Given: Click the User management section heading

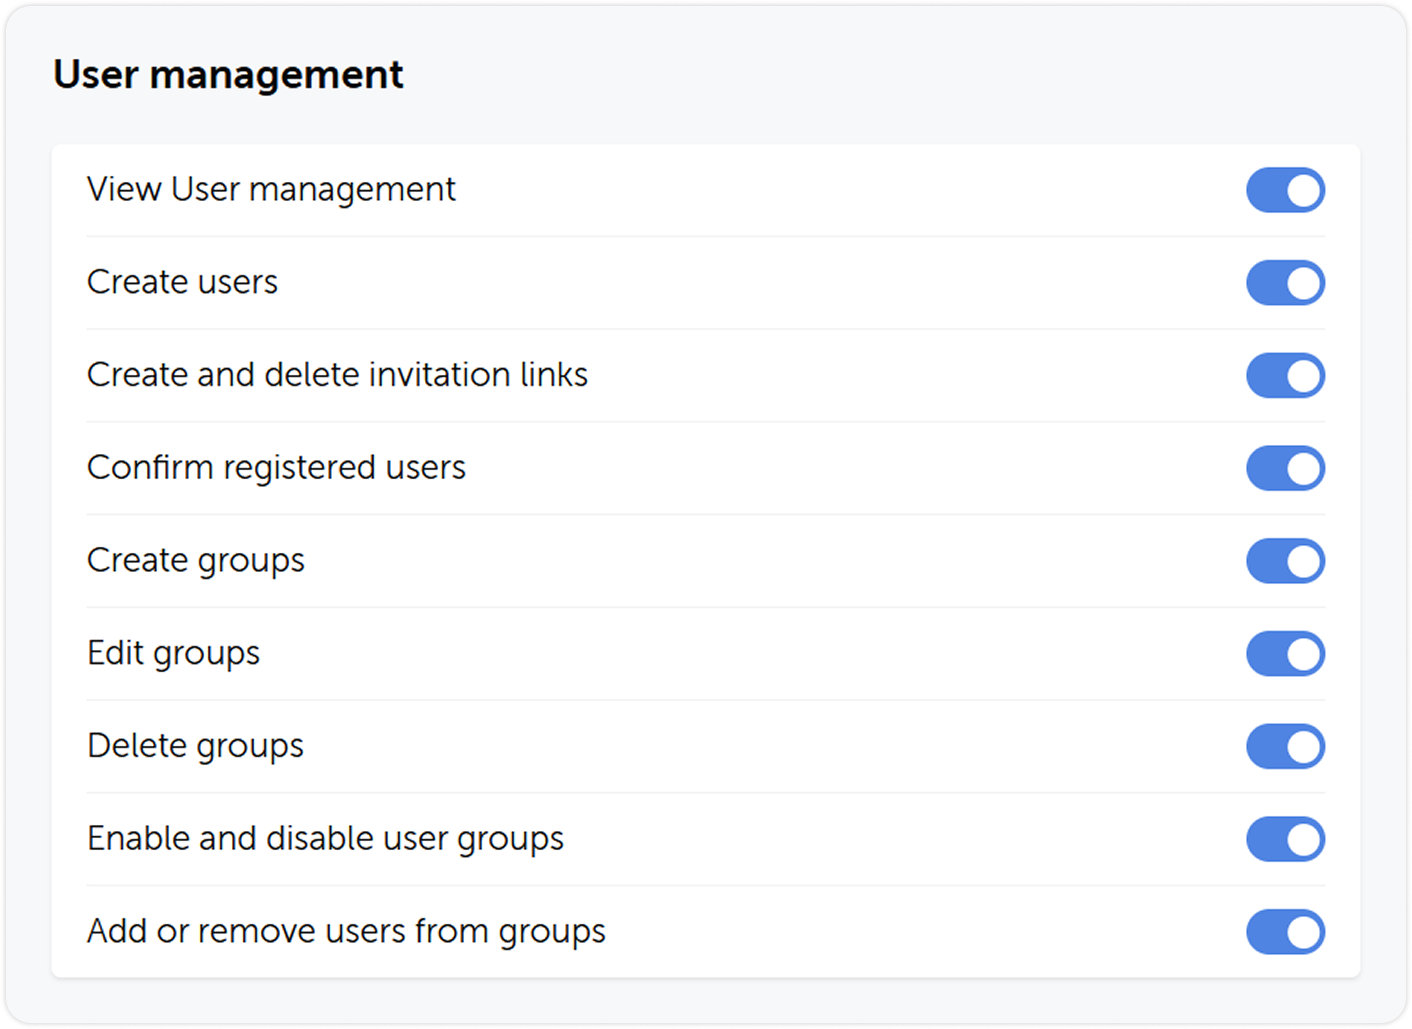Looking at the screenshot, I should [230, 74].
